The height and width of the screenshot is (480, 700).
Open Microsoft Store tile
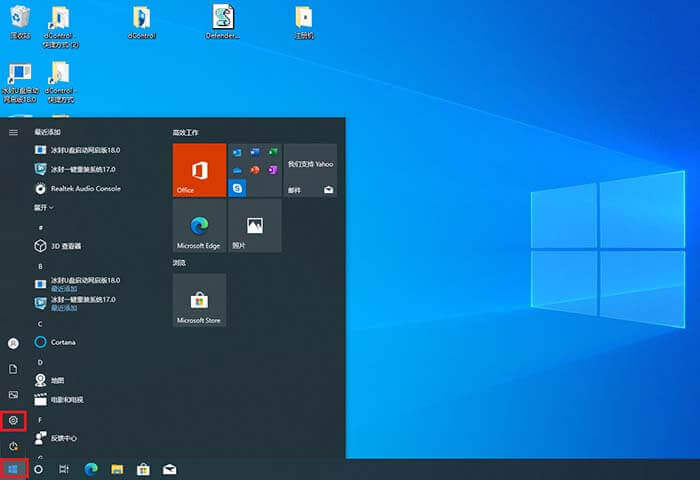coord(199,300)
